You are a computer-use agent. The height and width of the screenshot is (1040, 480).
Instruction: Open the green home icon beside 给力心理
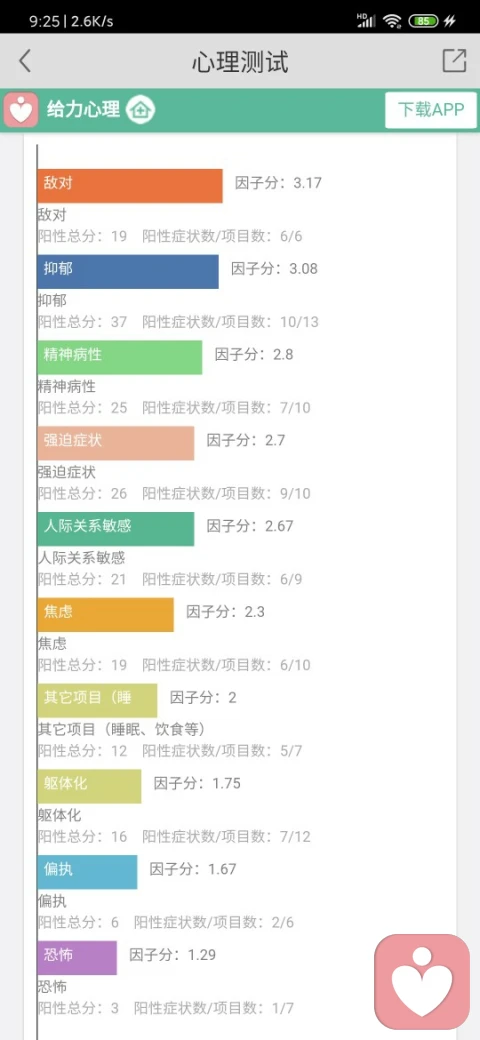coord(141,109)
